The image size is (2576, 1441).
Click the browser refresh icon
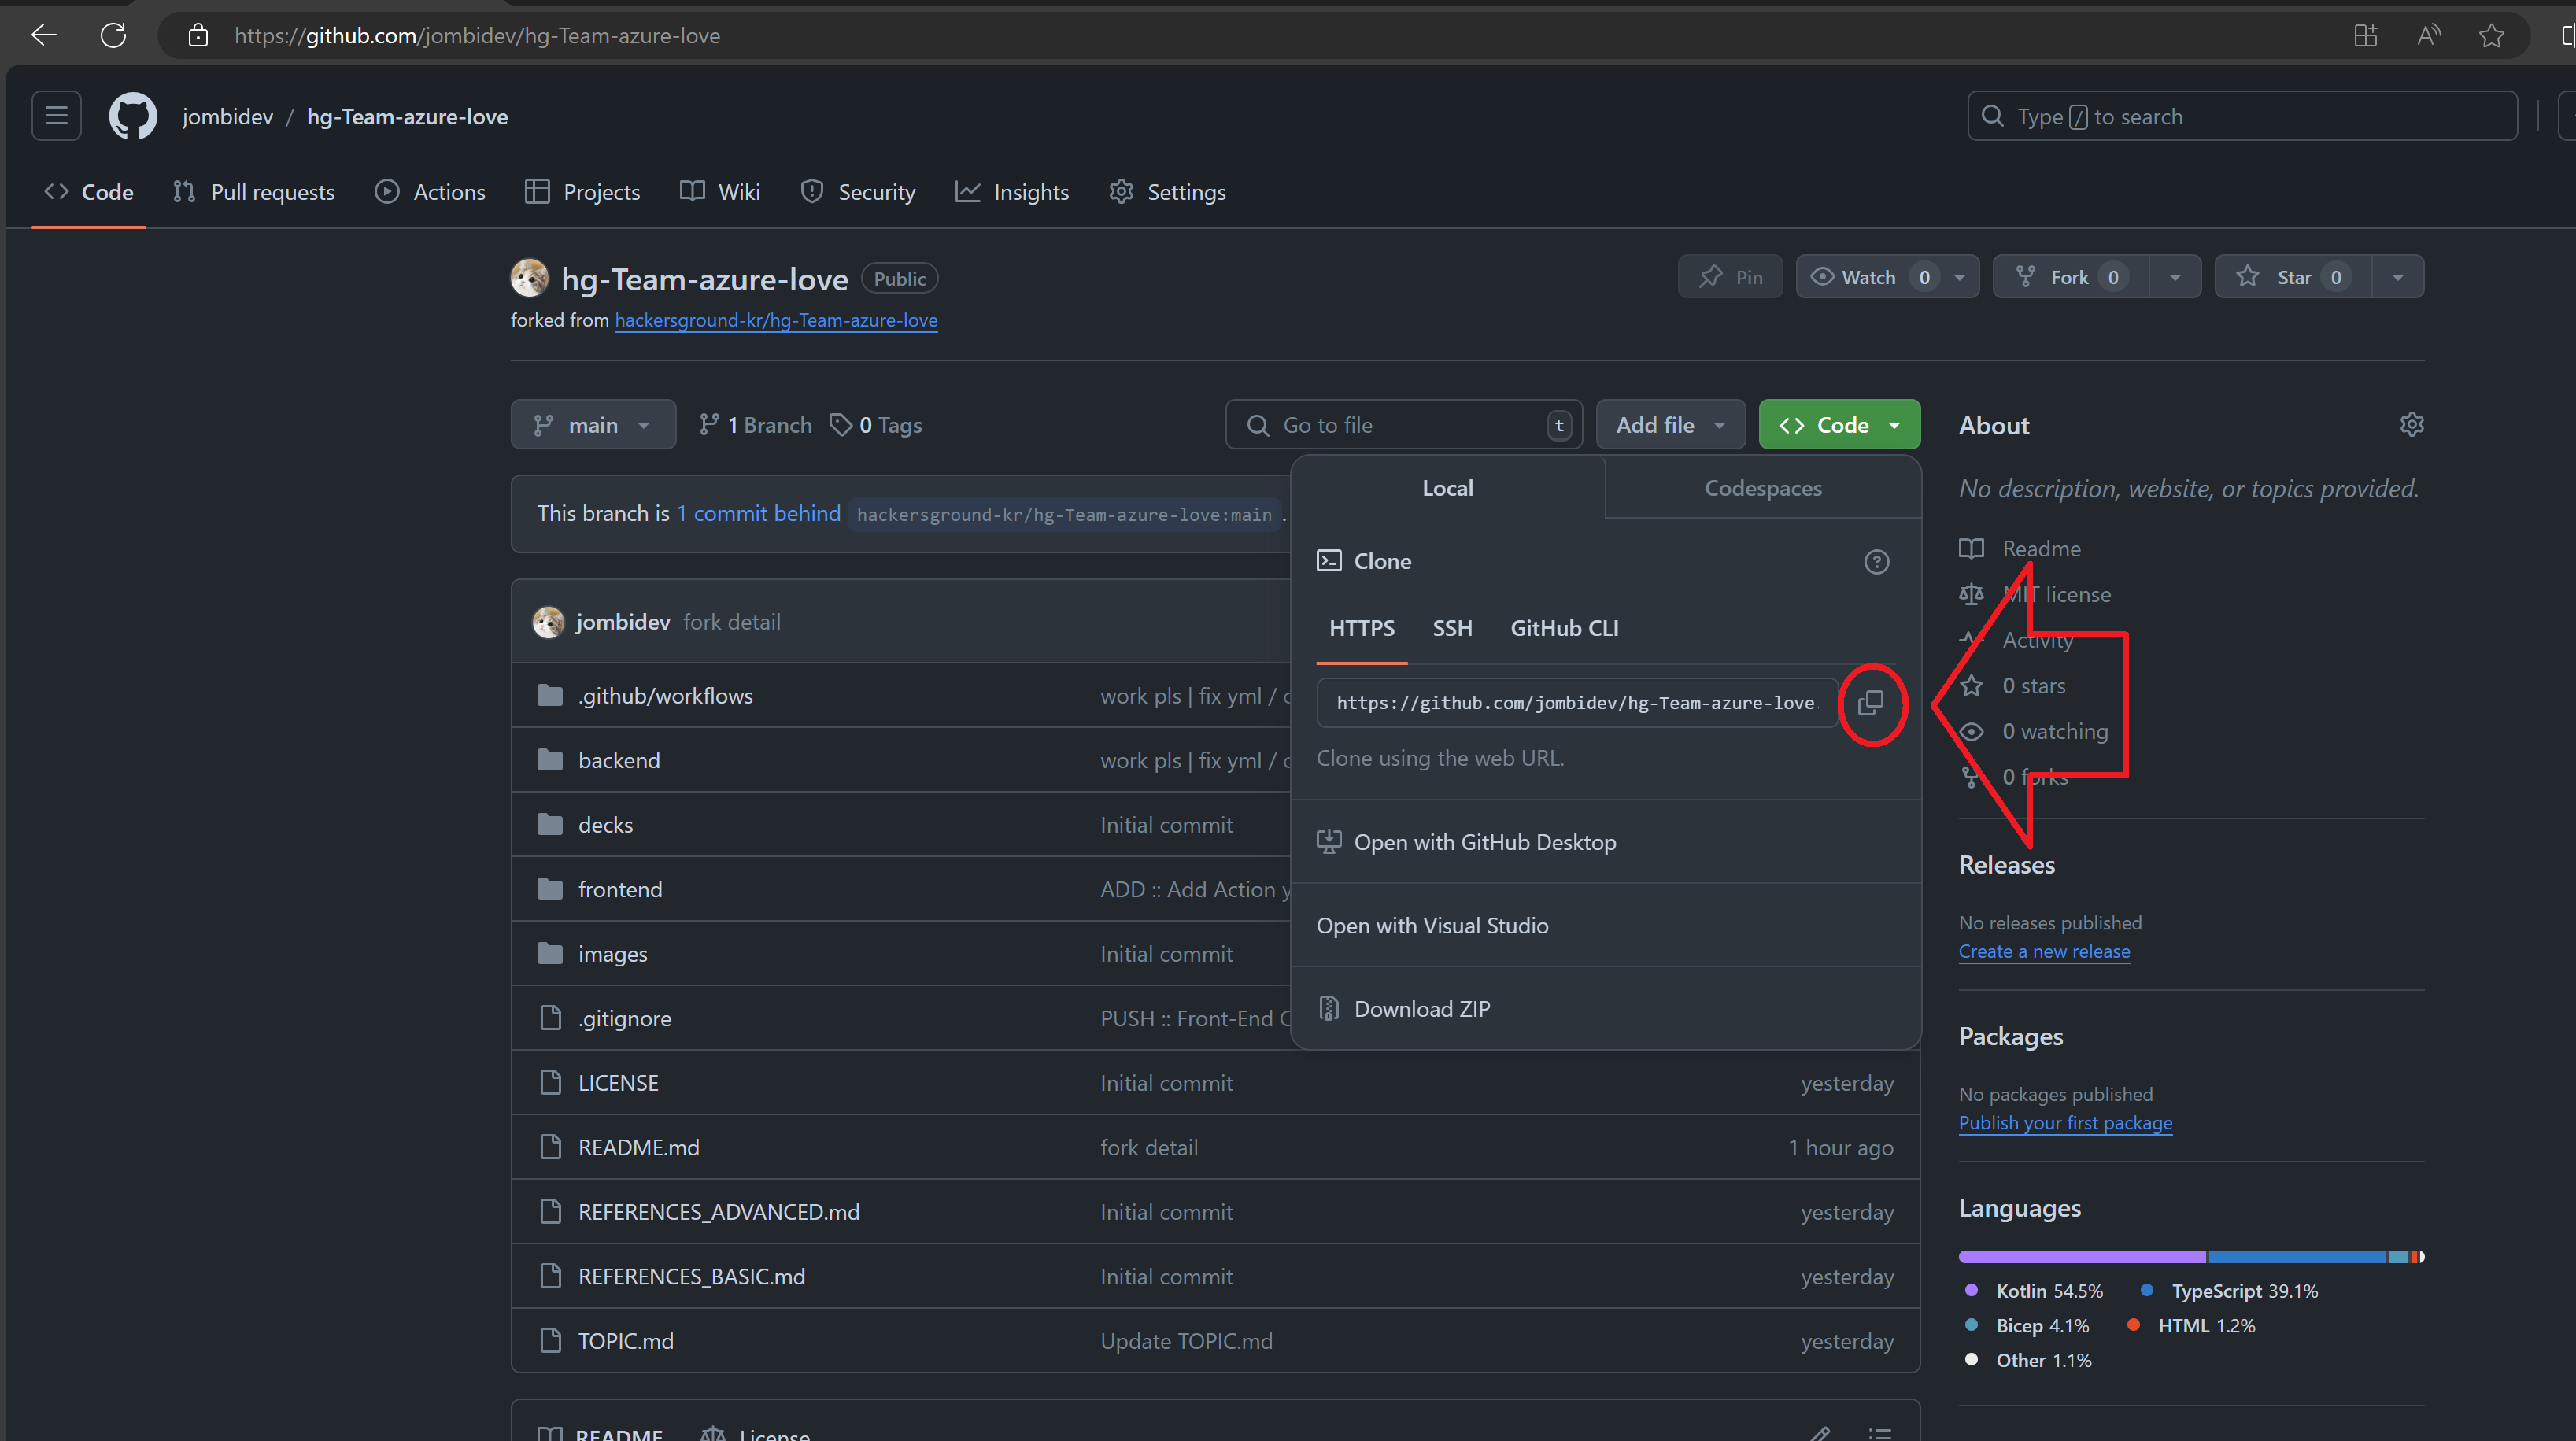(x=113, y=36)
